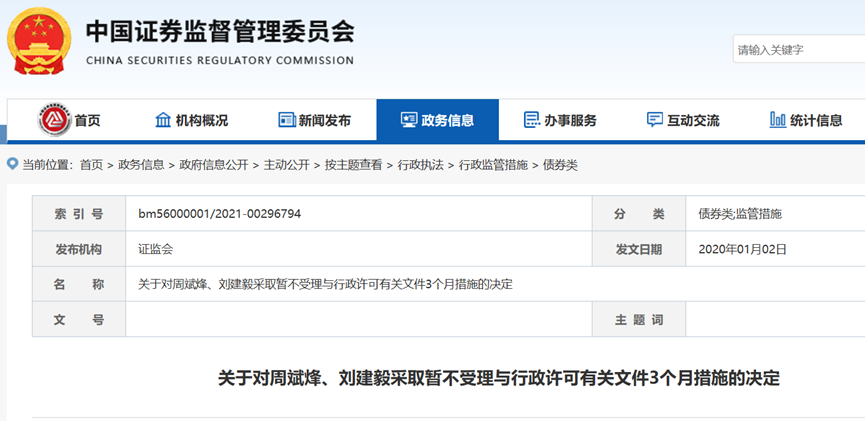Image resolution: width=865 pixels, height=421 pixels.
Task: Go to 按主题查看 in the breadcrumb
Action: [x=354, y=165]
